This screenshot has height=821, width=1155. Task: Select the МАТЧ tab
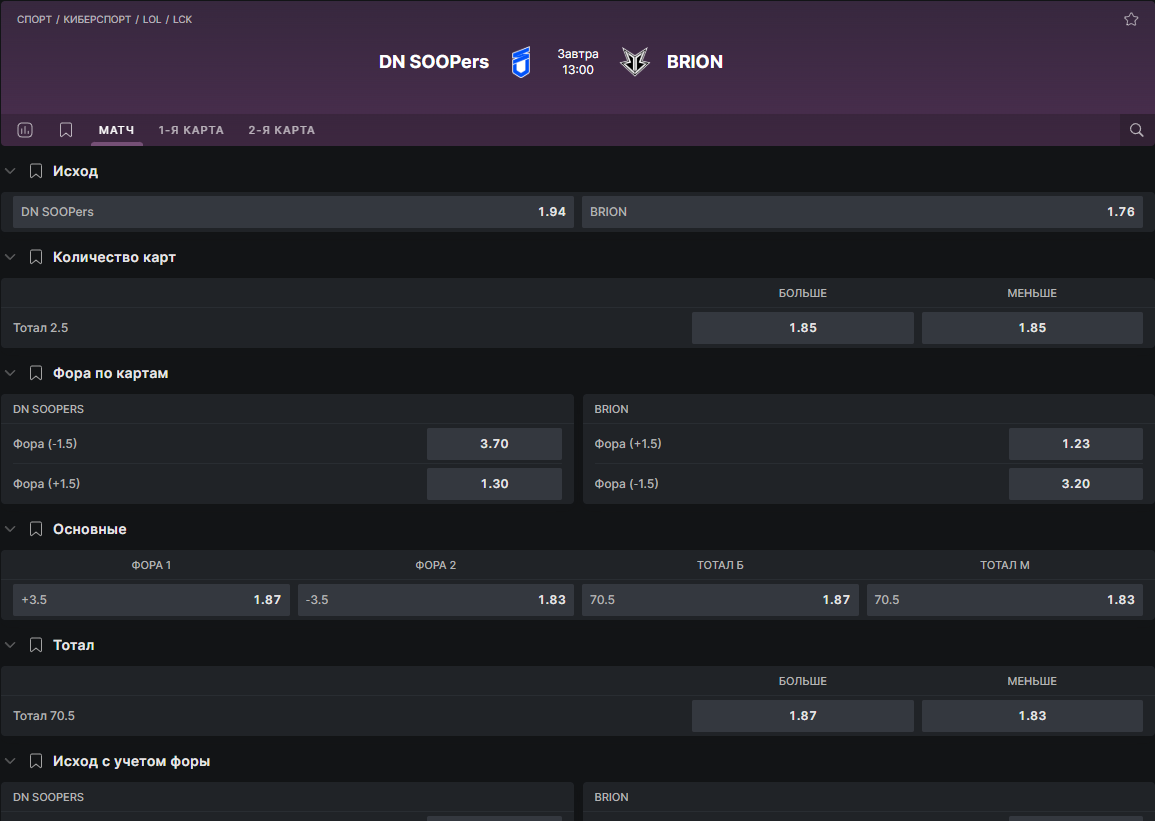(x=116, y=130)
